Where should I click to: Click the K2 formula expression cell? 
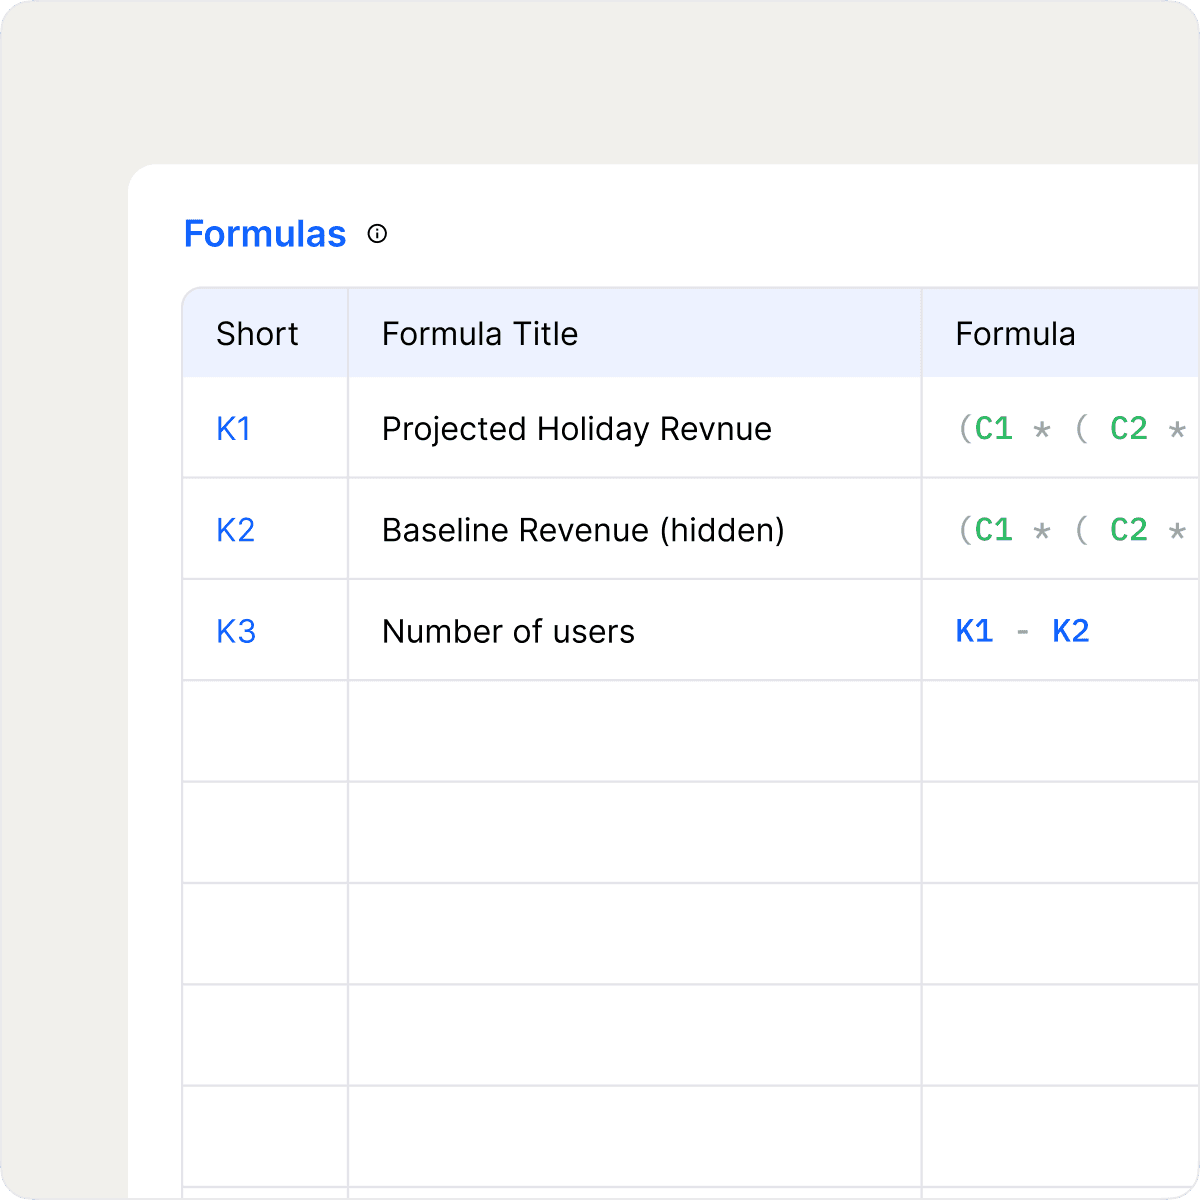(1061, 529)
